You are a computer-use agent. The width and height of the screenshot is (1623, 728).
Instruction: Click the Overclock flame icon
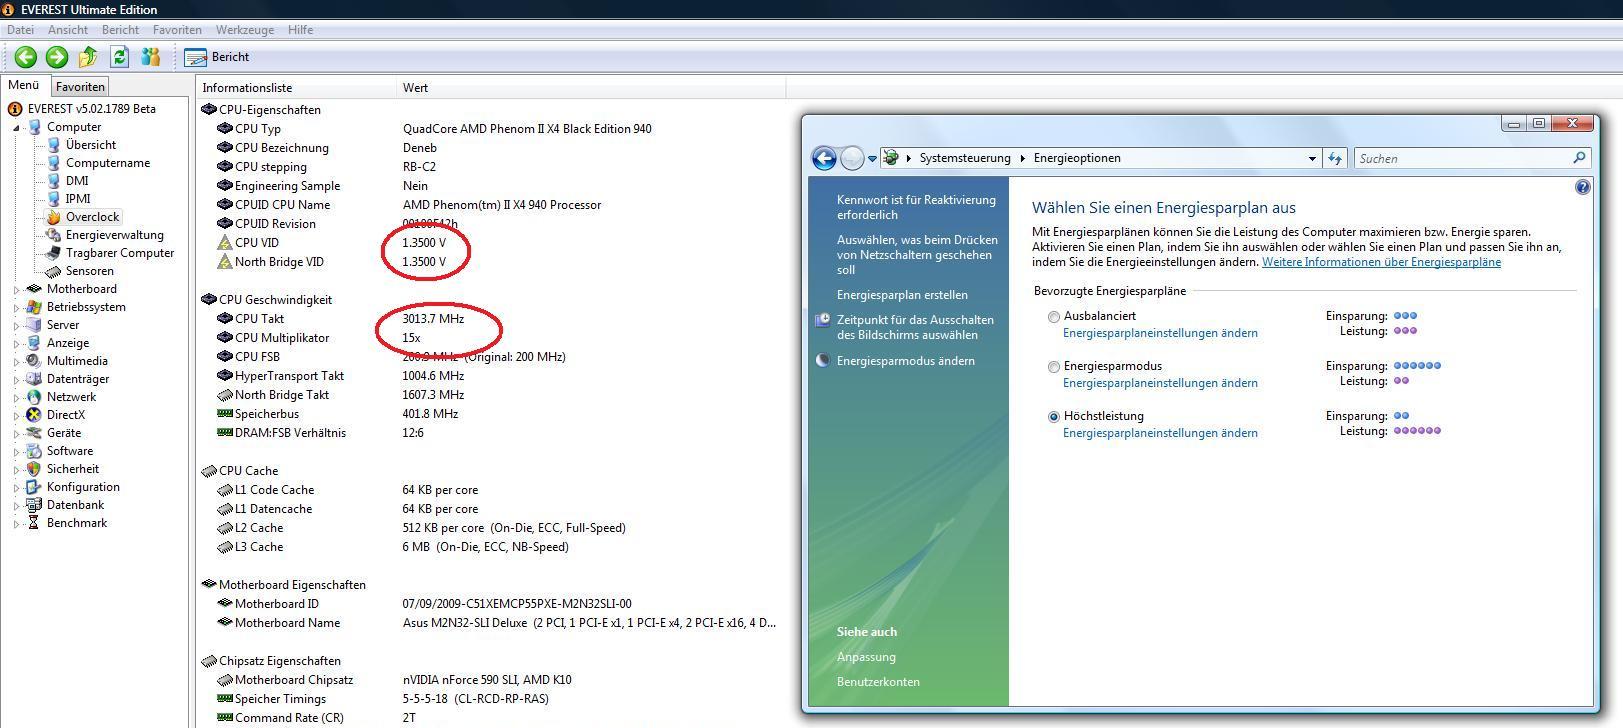[54, 217]
